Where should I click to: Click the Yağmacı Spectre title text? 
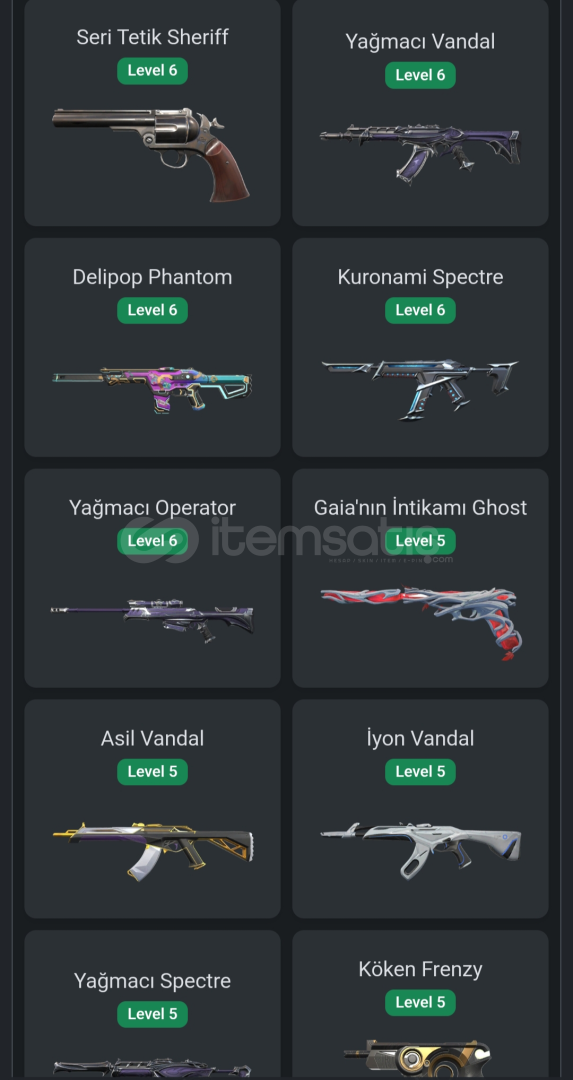[152, 981]
